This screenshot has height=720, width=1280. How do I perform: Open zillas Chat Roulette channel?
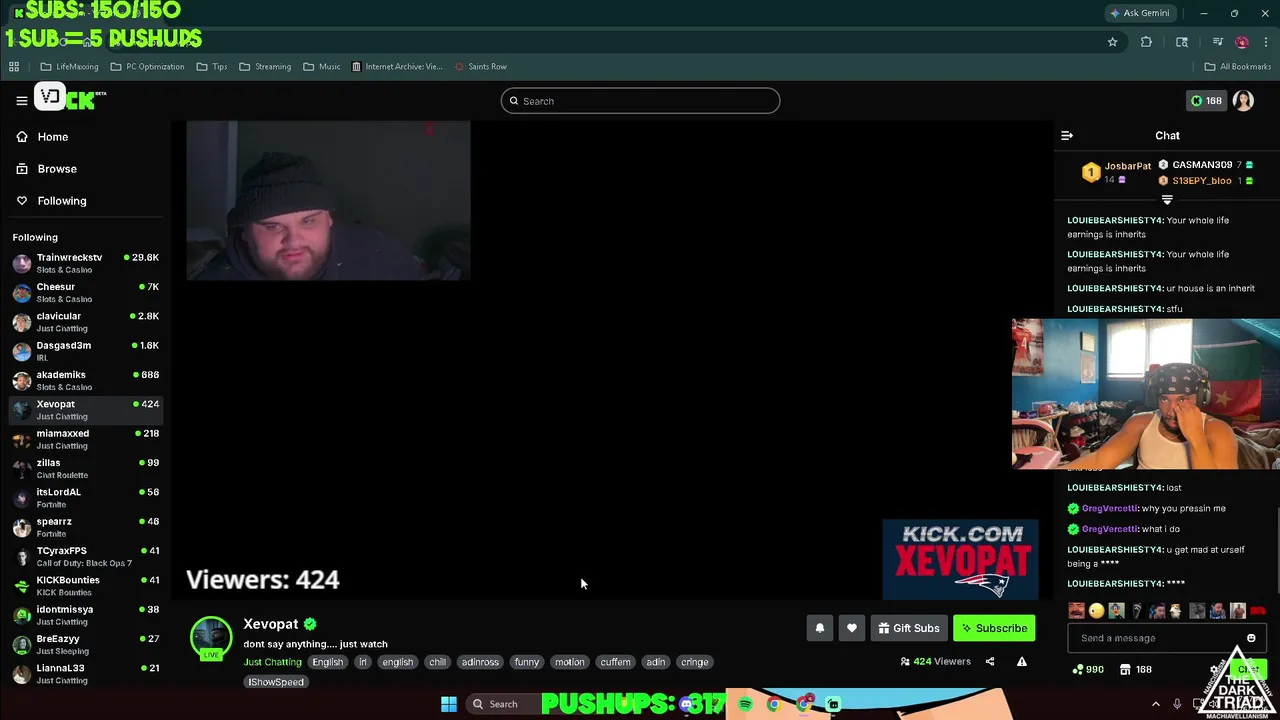click(x=85, y=468)
